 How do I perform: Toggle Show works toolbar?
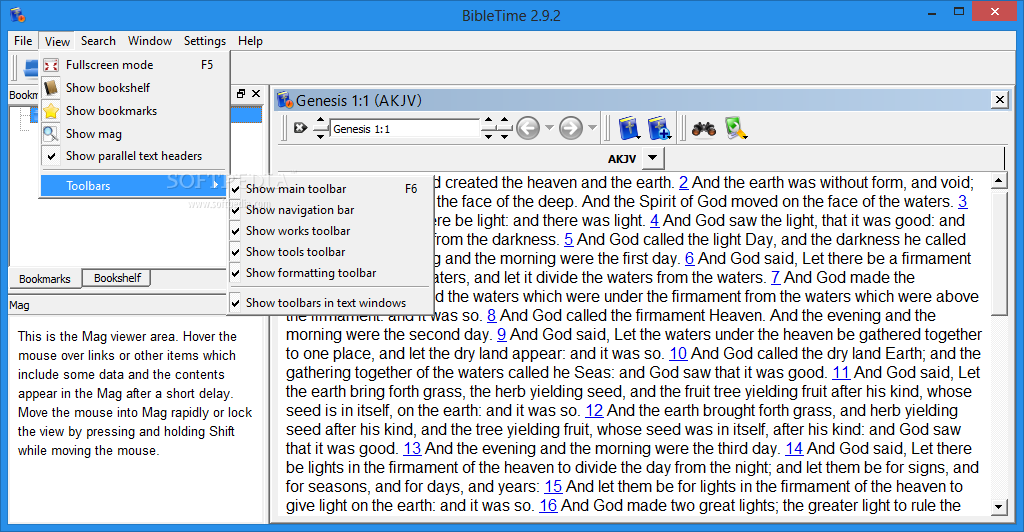(x=331, y=230)
